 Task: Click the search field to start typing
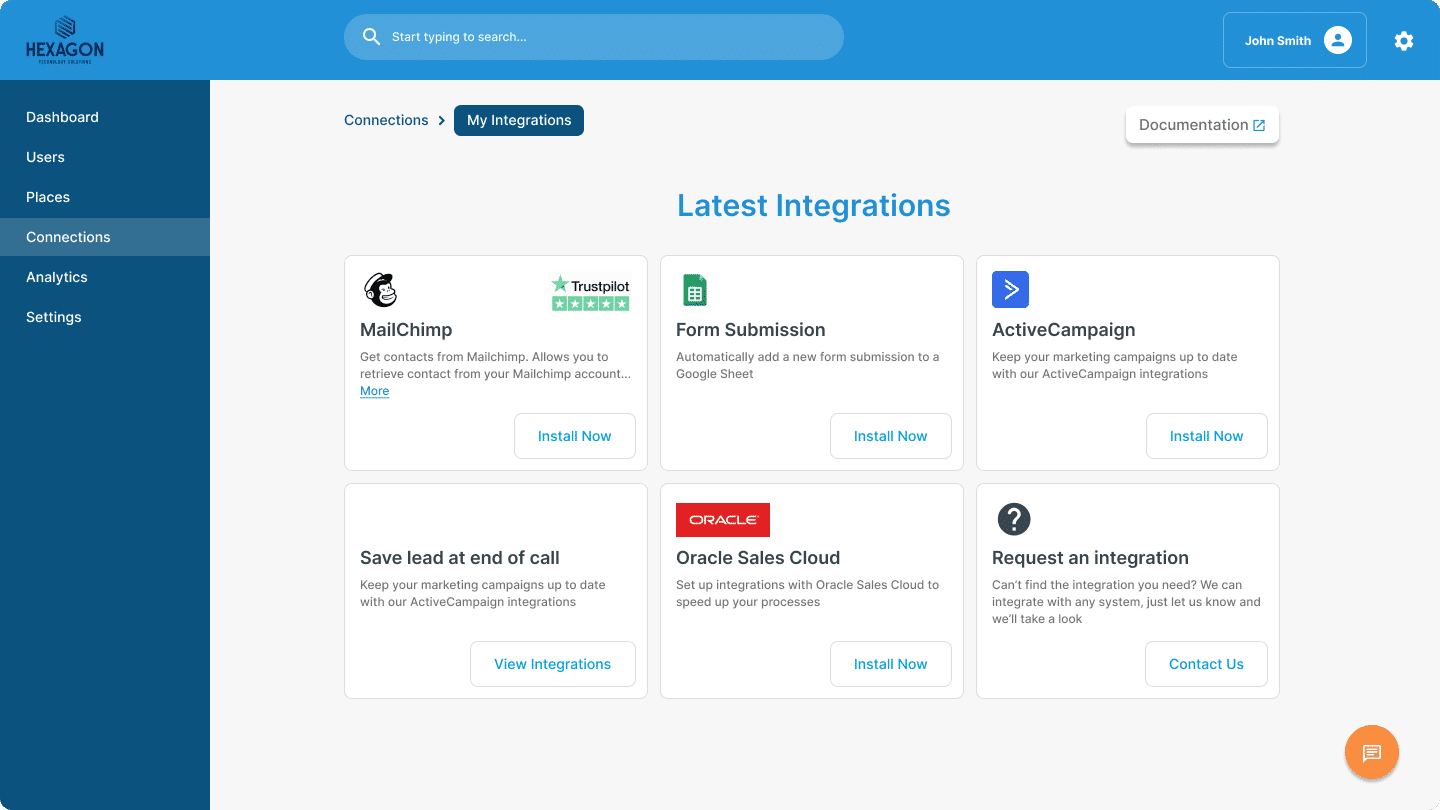point(593,36)
